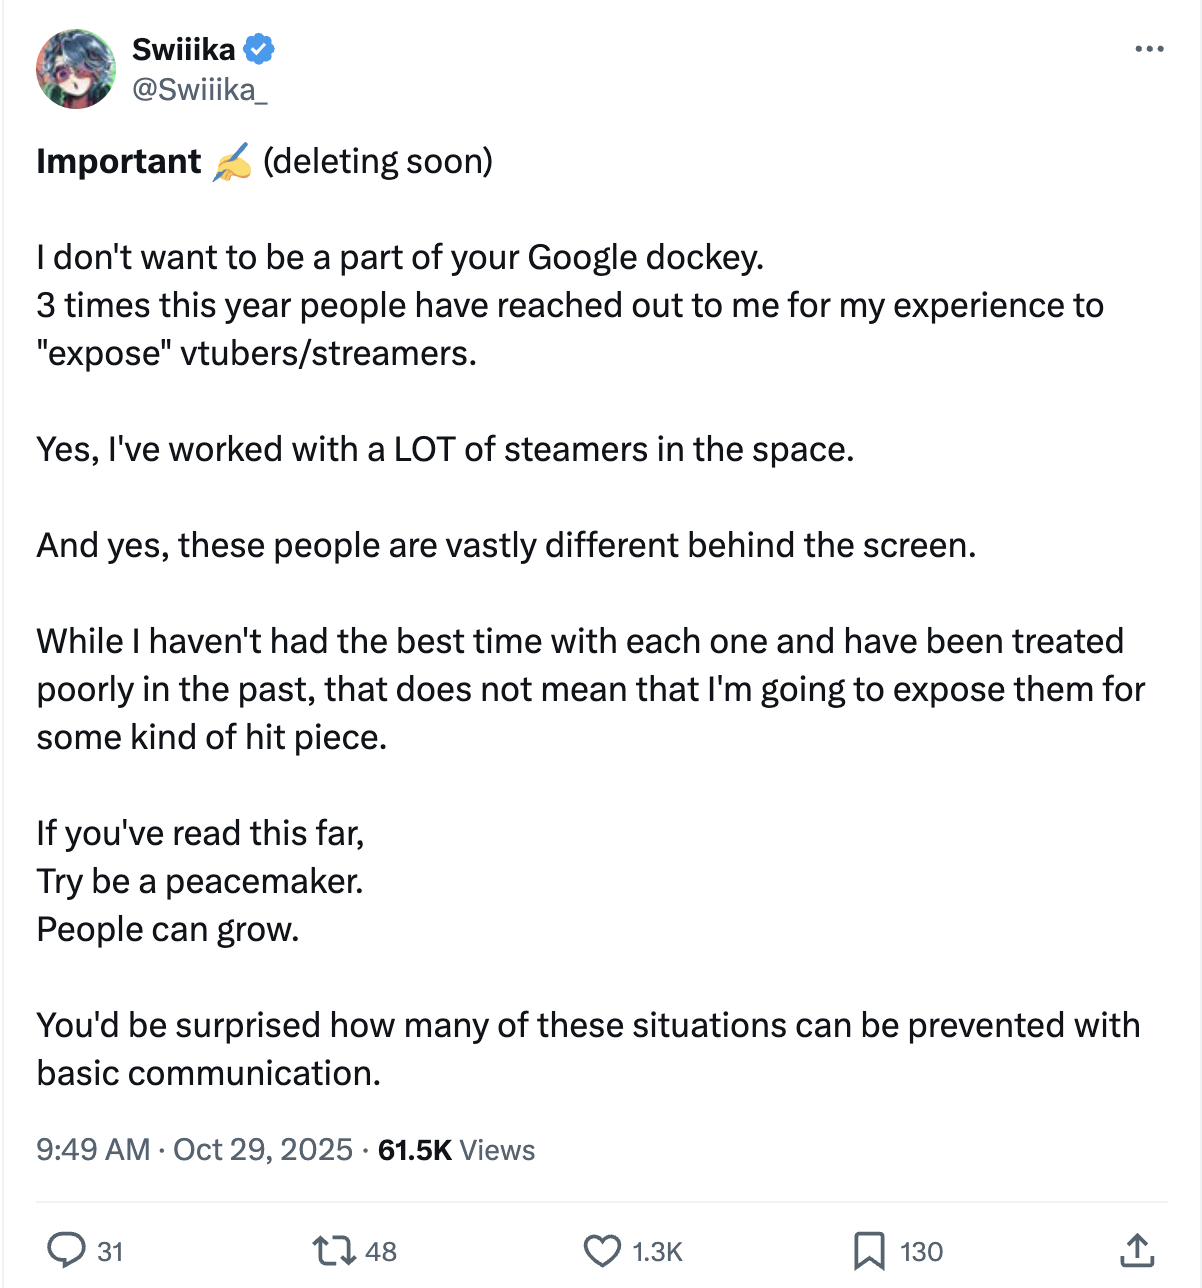Viewport: 1202px width, 1288px height.
Task: Click the reply speech bubble icon
Action: pos(67,1251)
